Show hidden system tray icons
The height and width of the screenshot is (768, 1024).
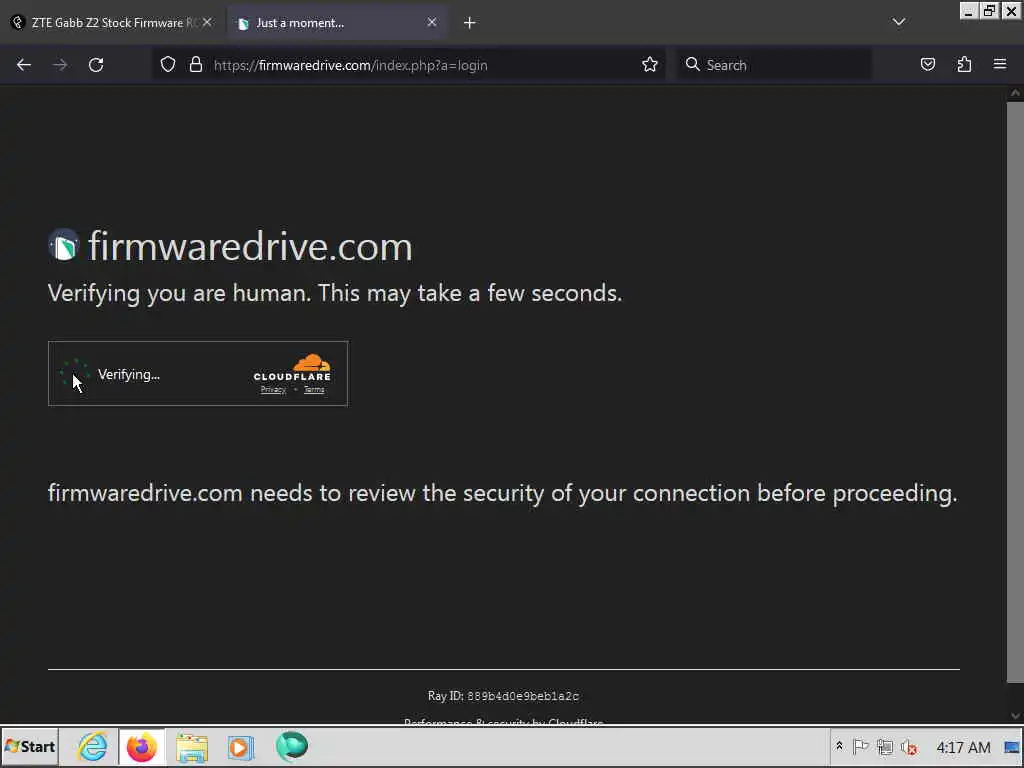coord(839,746)
